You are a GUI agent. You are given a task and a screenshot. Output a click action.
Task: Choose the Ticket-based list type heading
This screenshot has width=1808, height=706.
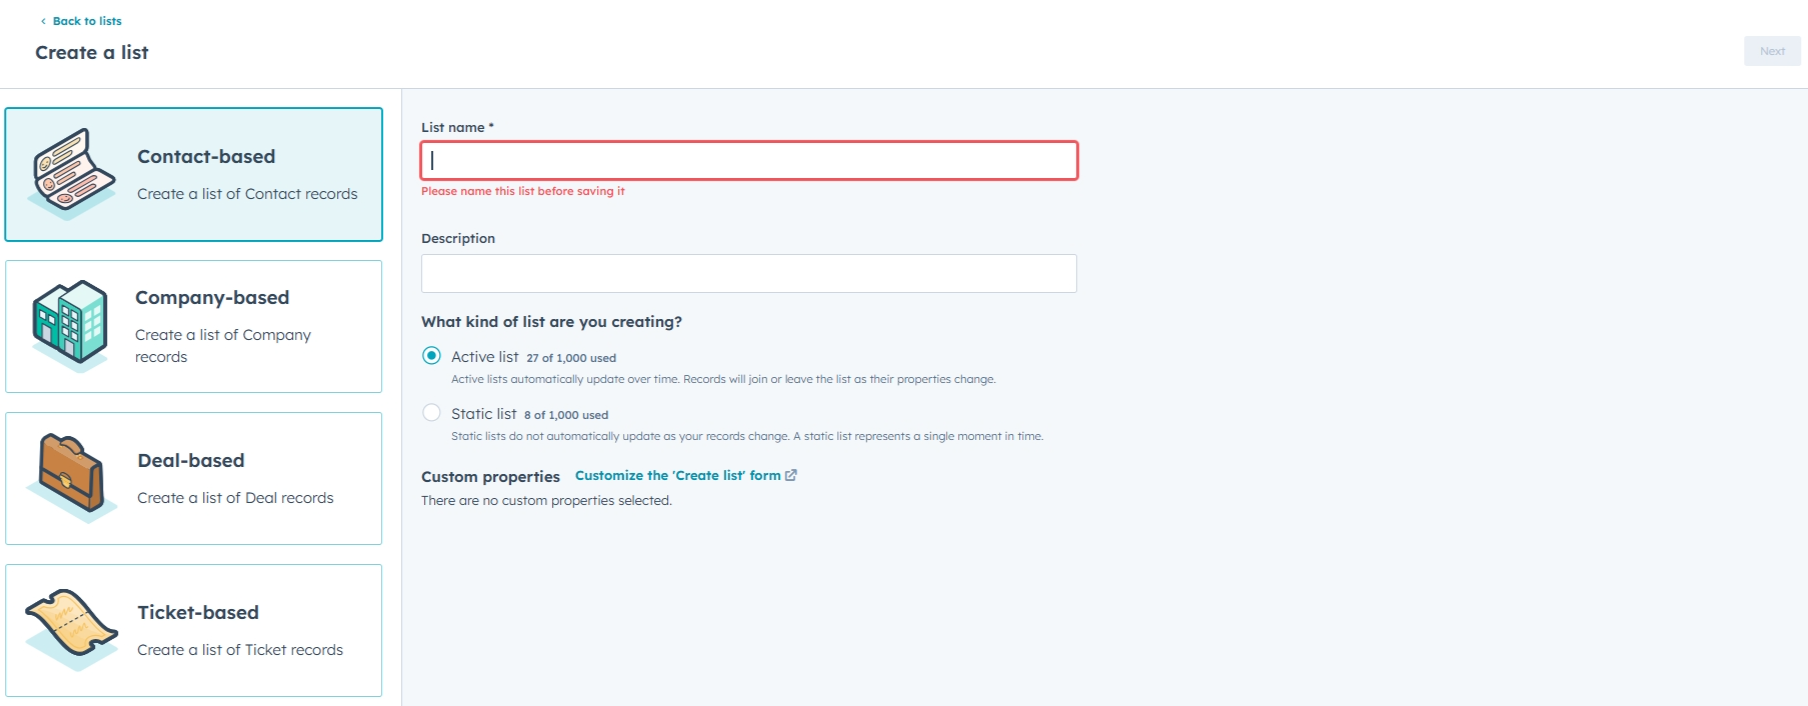click(198, 613)
